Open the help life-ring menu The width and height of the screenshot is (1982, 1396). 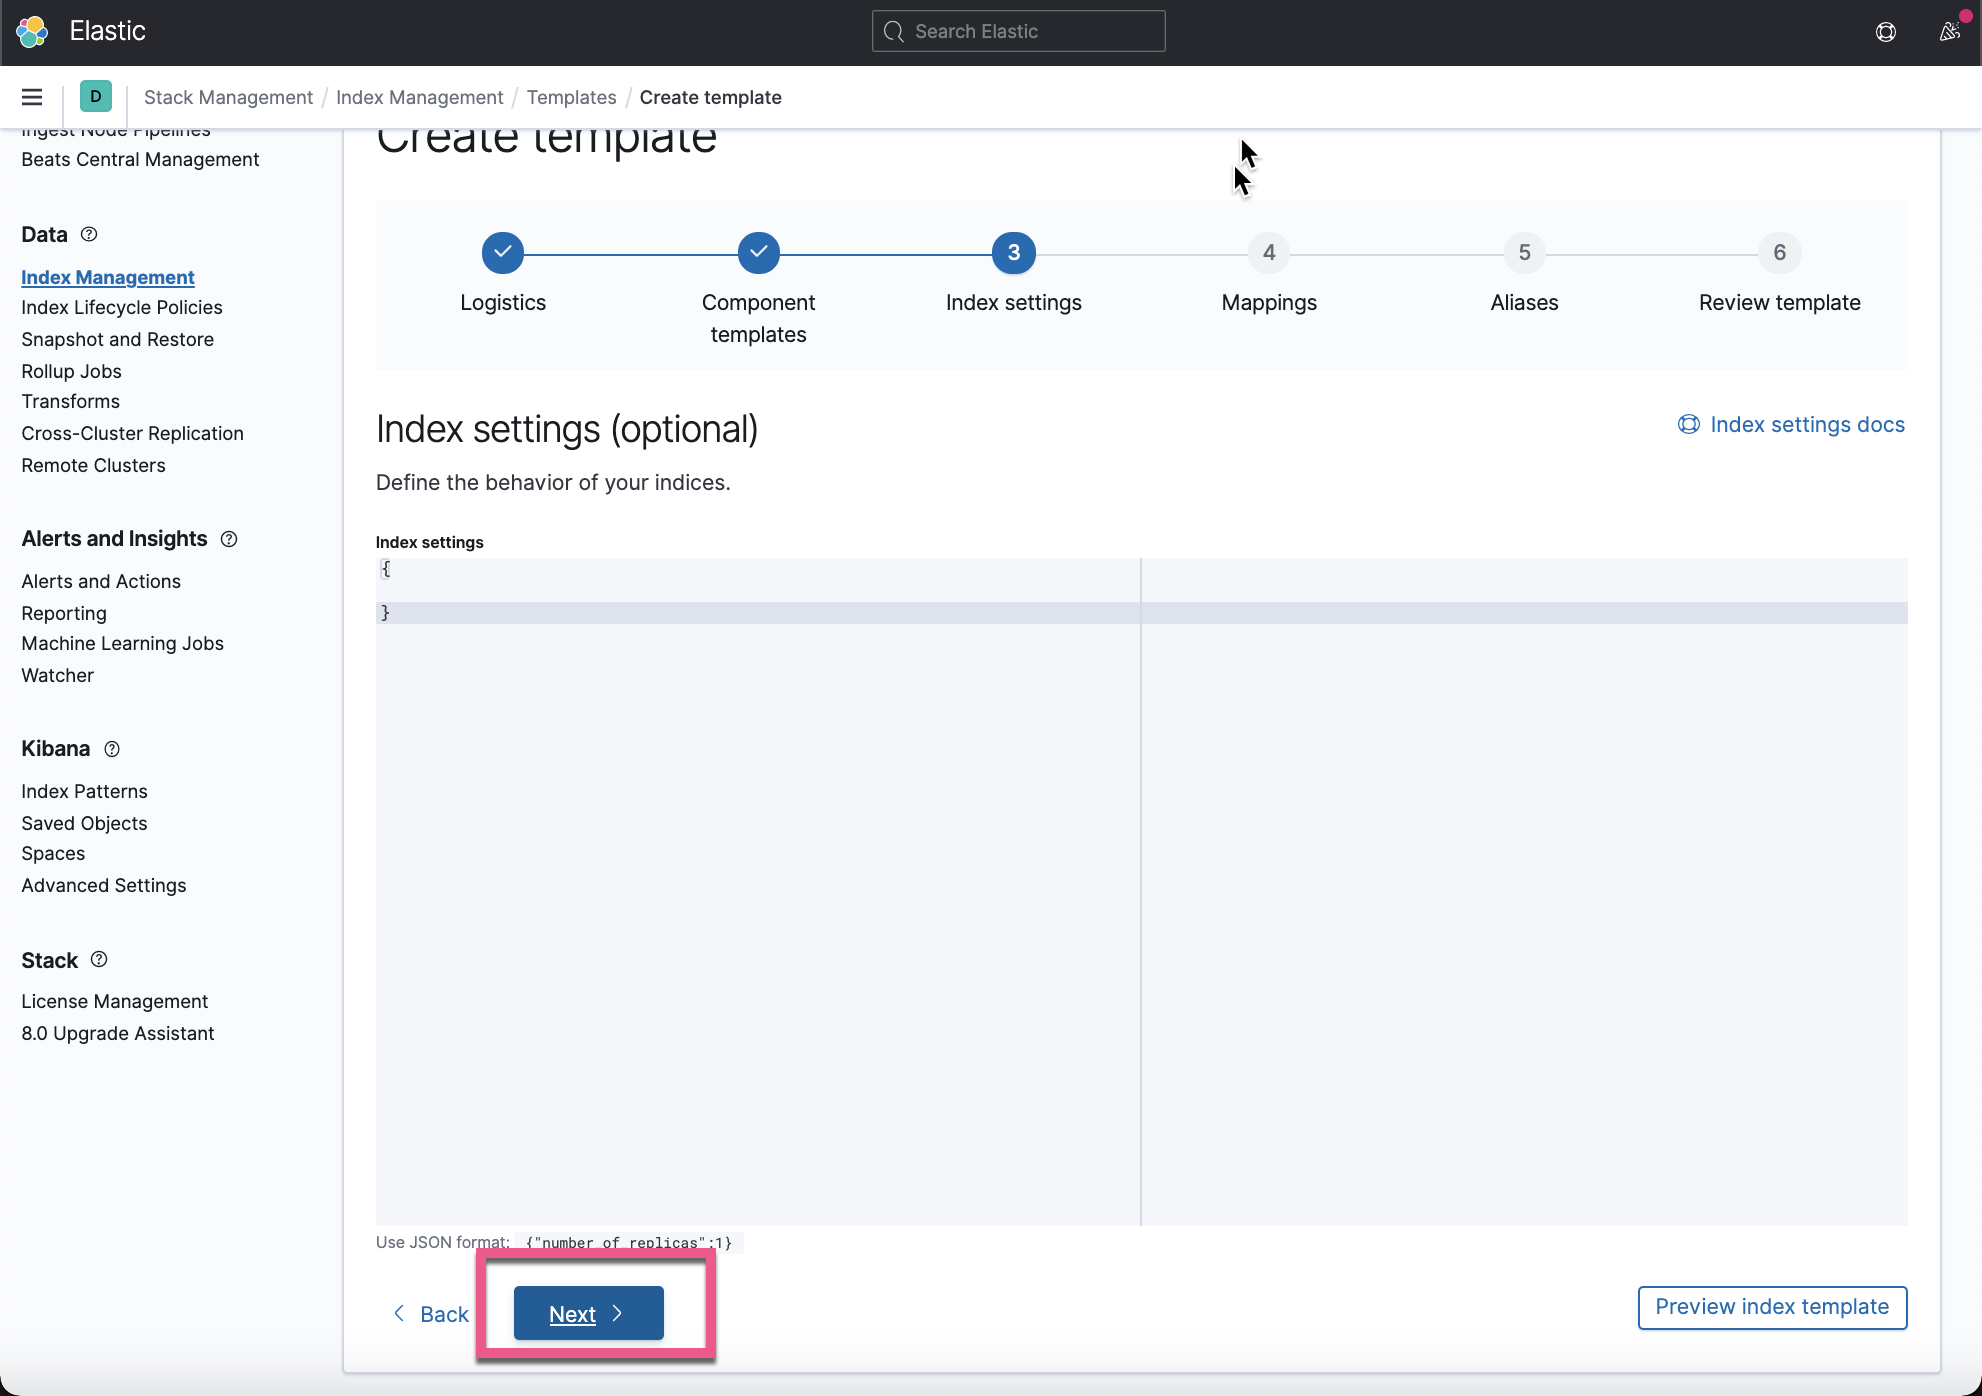pos(1886,31)
